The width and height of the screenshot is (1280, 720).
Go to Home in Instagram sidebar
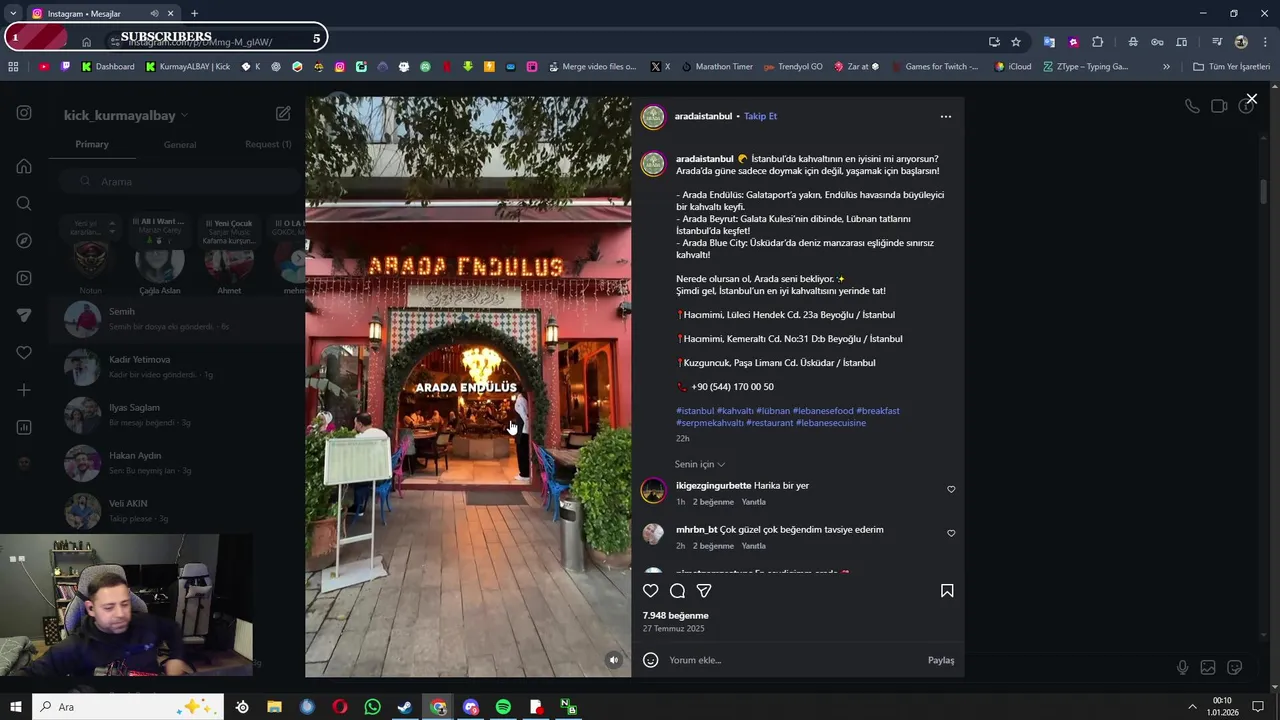(x=24, y=166)
